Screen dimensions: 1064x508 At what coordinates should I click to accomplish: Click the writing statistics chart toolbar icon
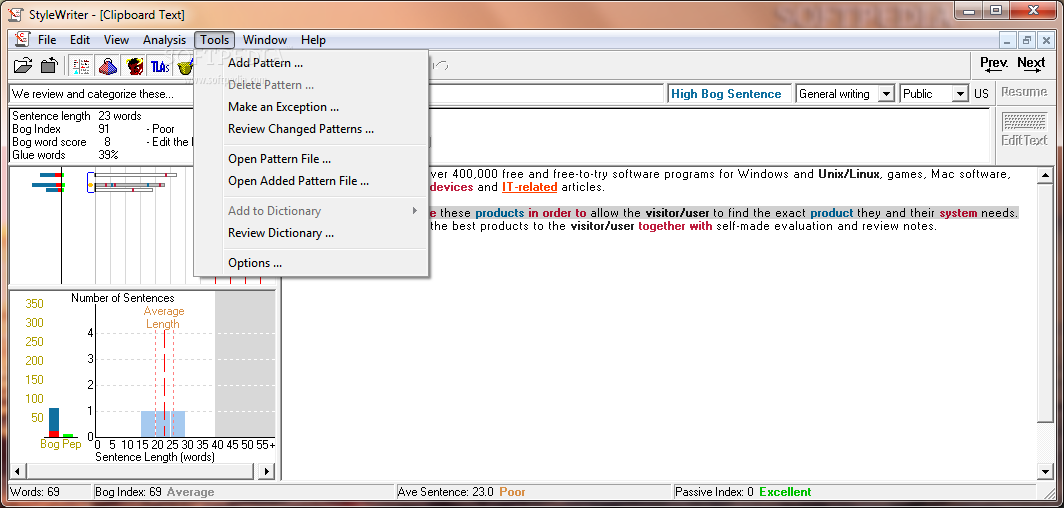coord(81,66)
